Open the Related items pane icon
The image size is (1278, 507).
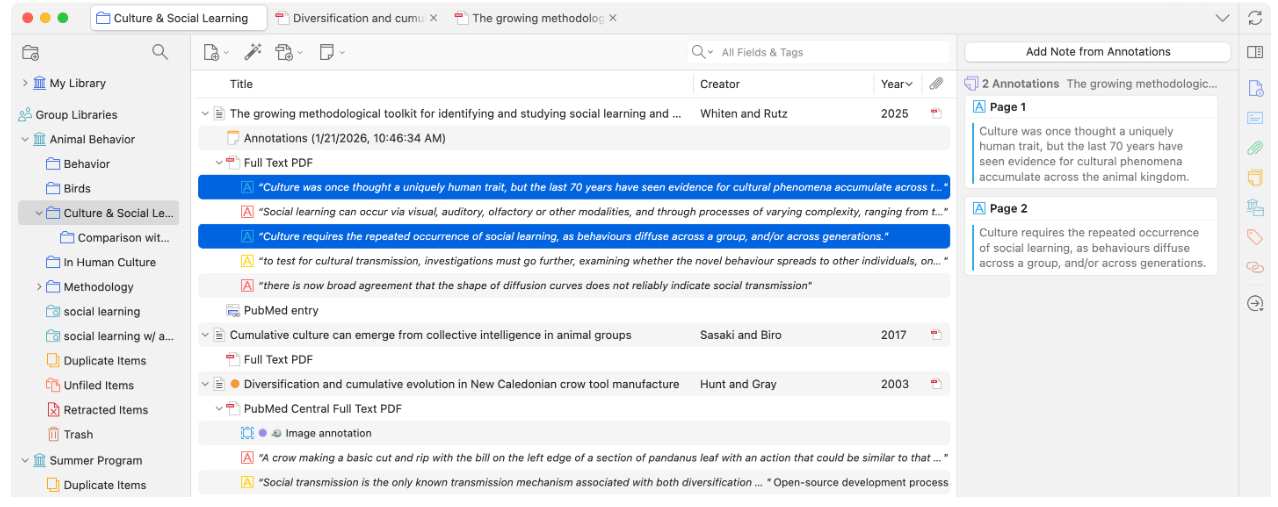[1255, 267]
